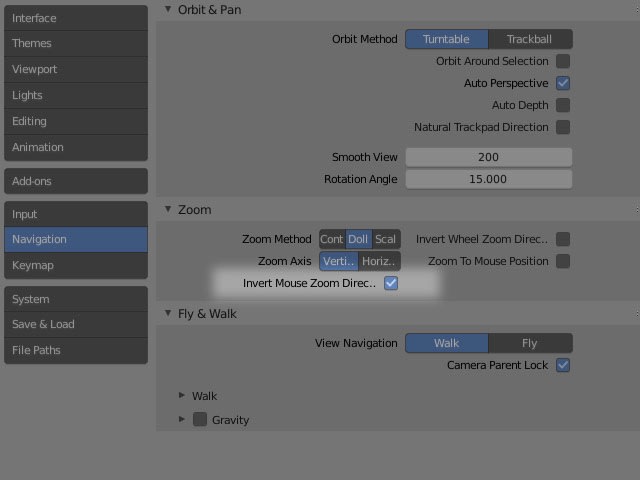
Task: Select Trackball orbit method
Action: click(x=530, y=40)
